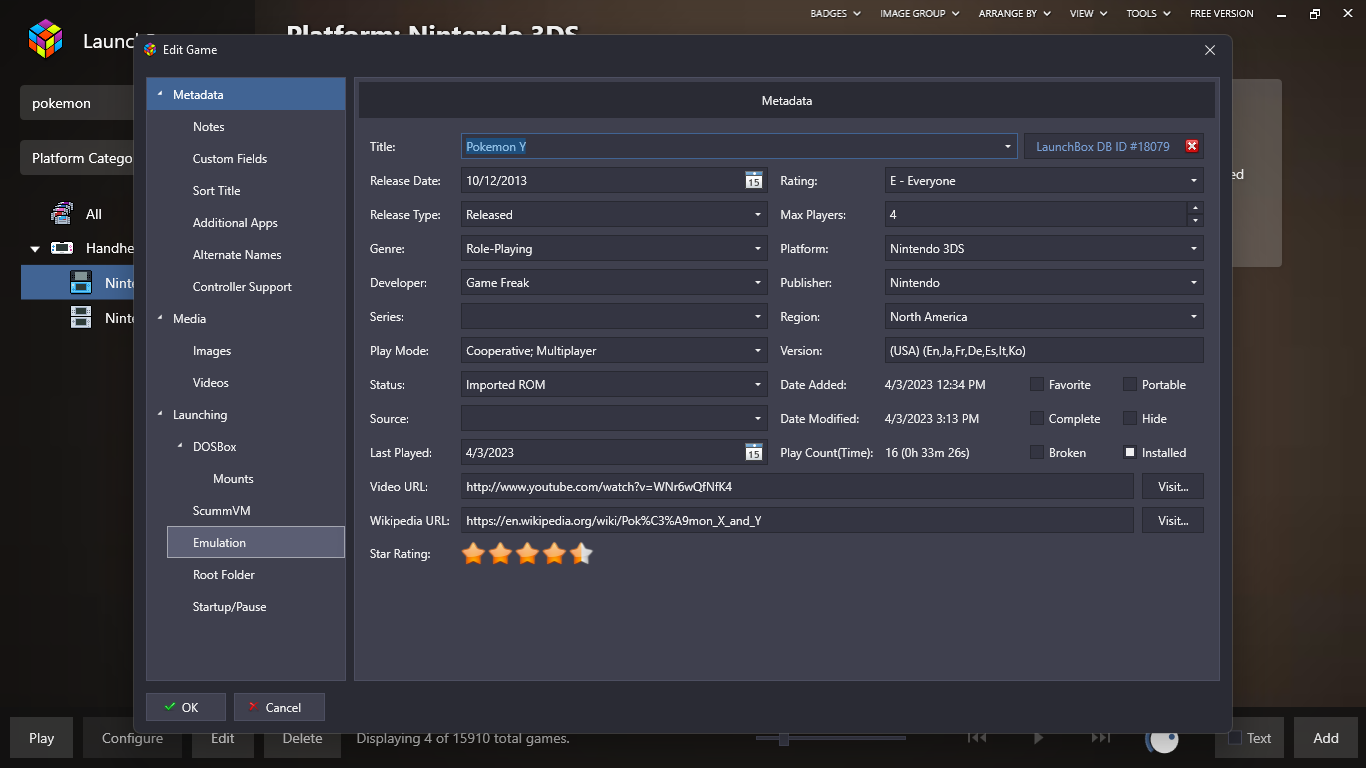Image resolution: width=1366 pixels, height=768 pixels.
Task: Open the Image Group menu
Action: pyautogui.click(x=919, y=13)
